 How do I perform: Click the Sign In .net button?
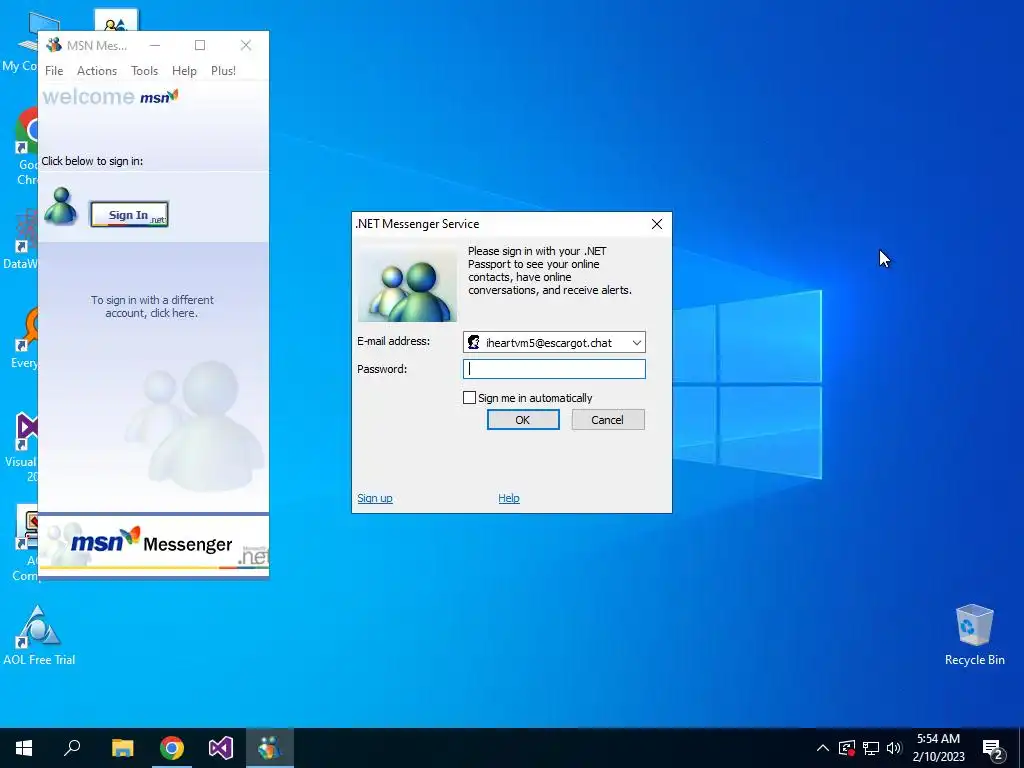coord(129,214)
